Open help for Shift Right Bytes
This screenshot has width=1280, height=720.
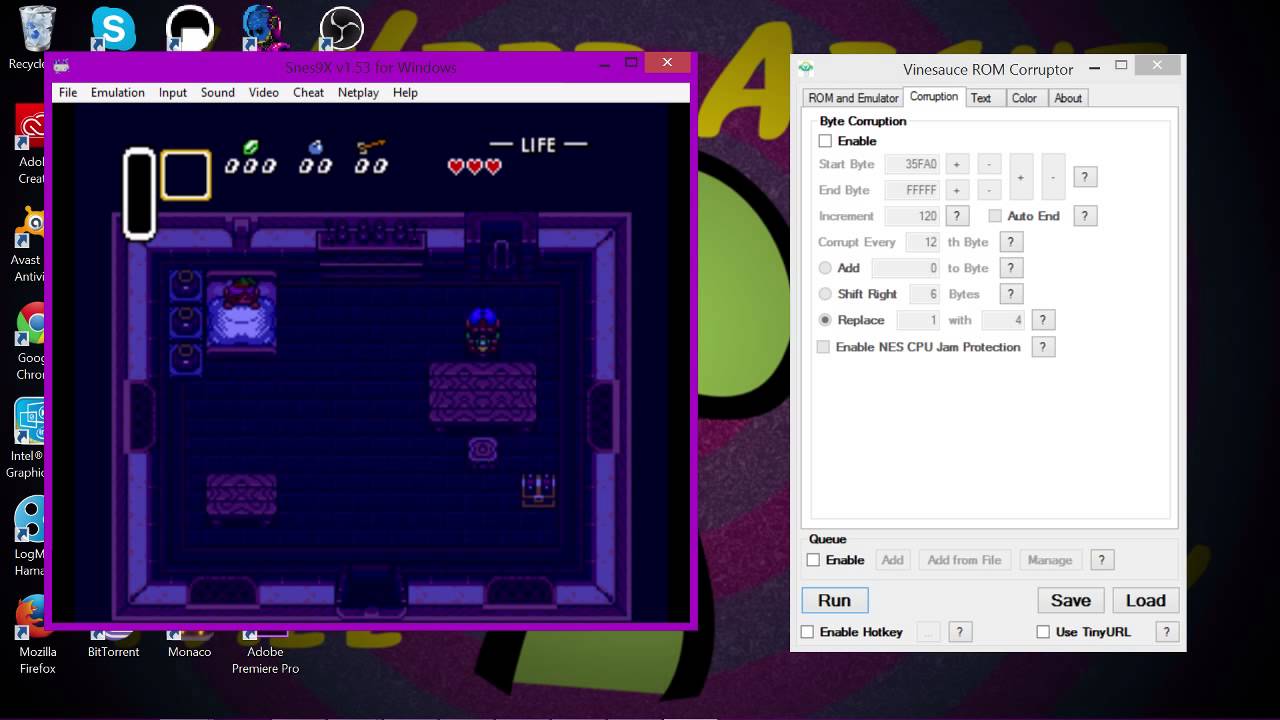click(x=1011, y=294)
